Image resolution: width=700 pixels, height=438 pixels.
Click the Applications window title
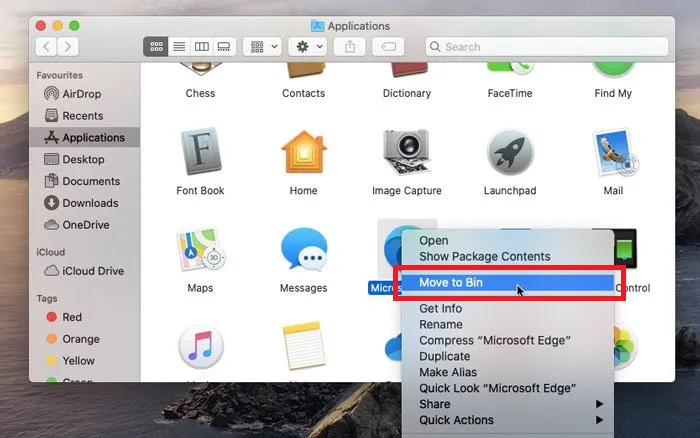358,26
